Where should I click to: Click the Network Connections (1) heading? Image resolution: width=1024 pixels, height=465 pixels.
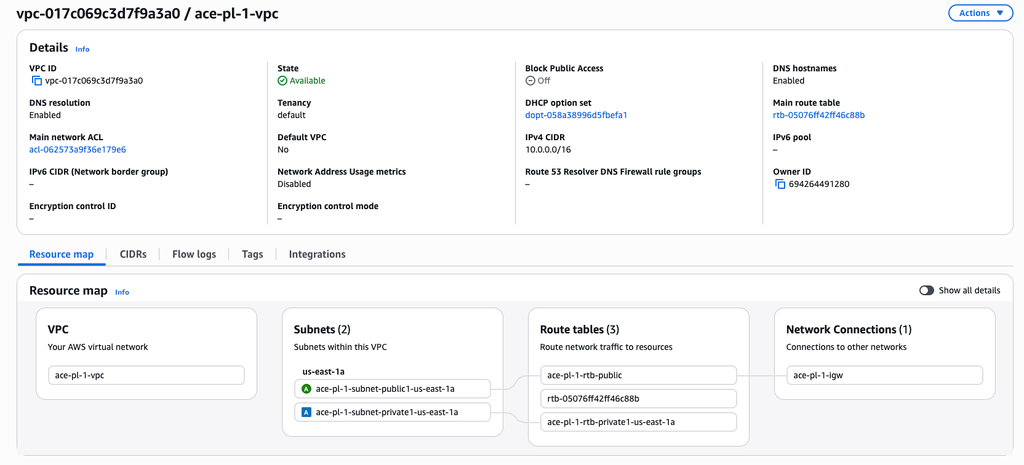(849, 330)
